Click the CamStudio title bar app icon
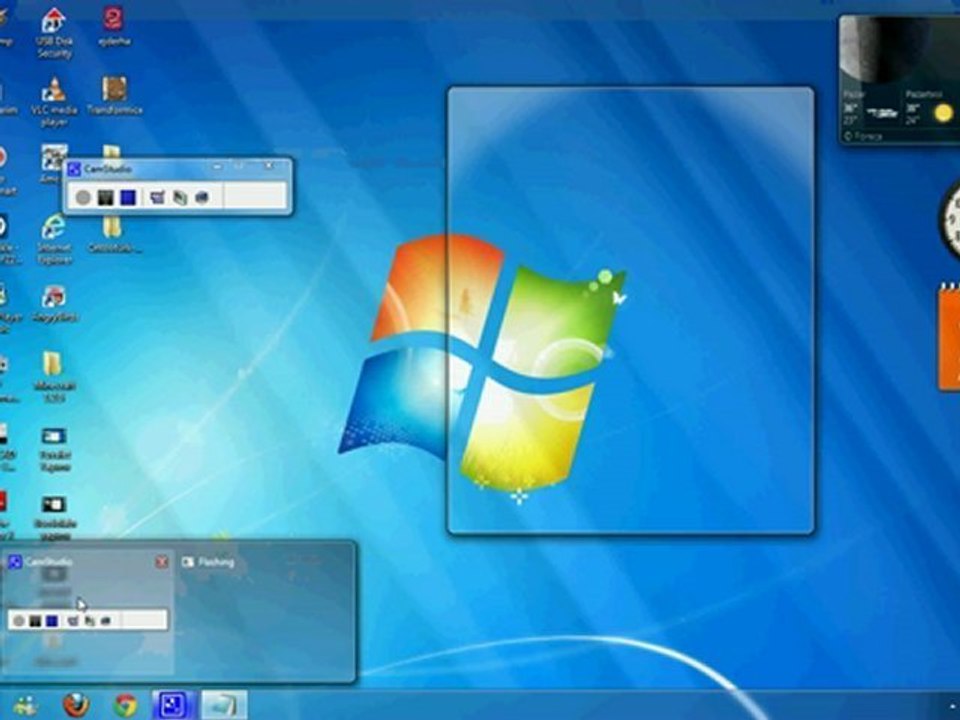This screenshot has width=960, height=720. point(75,169)
